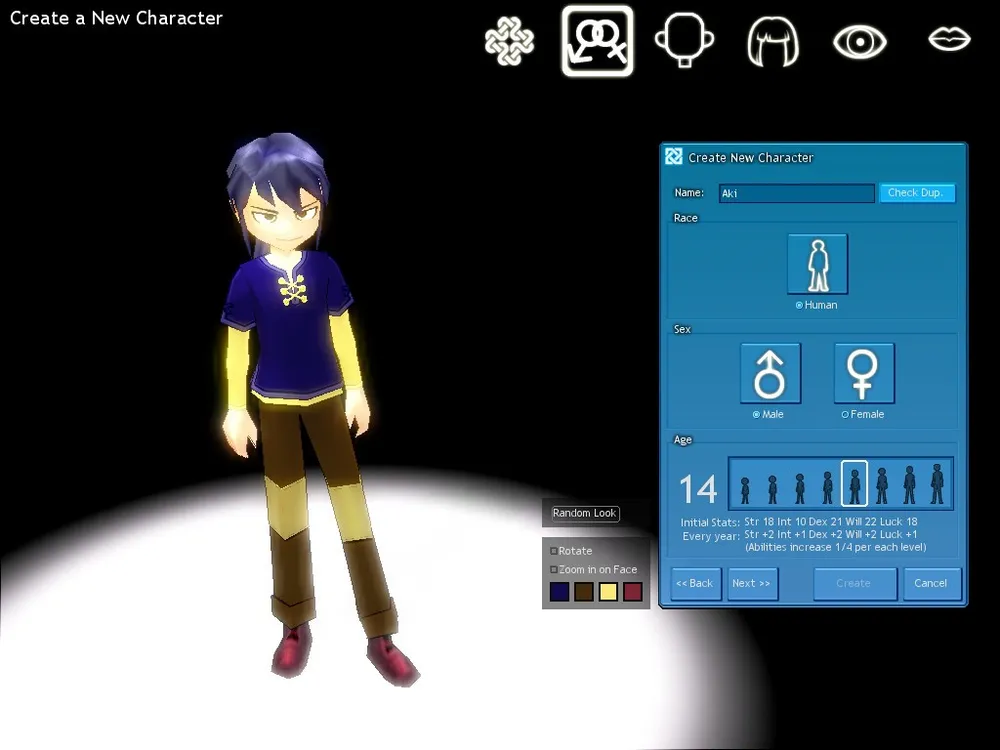This screenshot has height=750, width=1000.
Task: Open the hairstyle customization icon
Action: (772, 41)
